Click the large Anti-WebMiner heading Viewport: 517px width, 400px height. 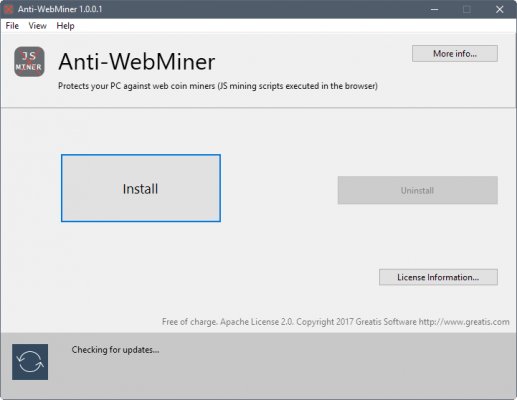click(x=137, y=62)
